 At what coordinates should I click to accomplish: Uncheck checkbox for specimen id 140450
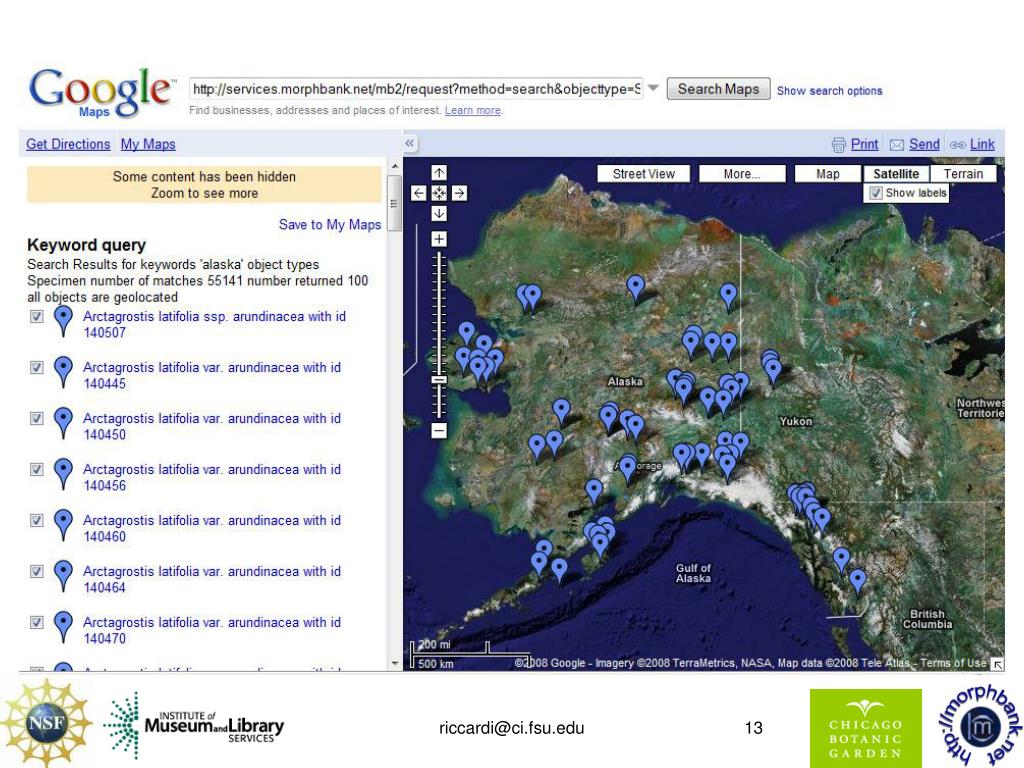pyautogui.click(x=37, y=418)
